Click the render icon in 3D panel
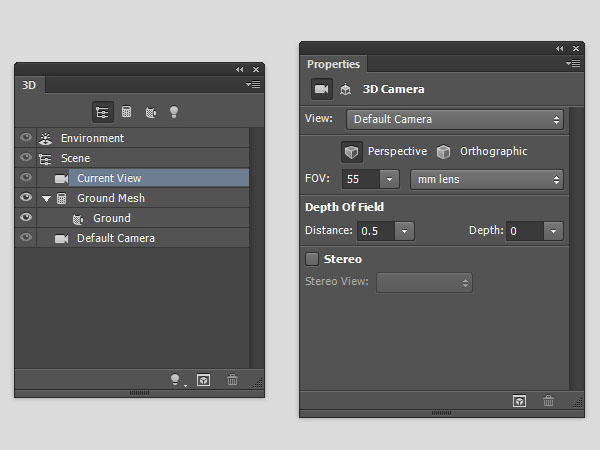This screenshot has height=450, width=600. point(204,380)
